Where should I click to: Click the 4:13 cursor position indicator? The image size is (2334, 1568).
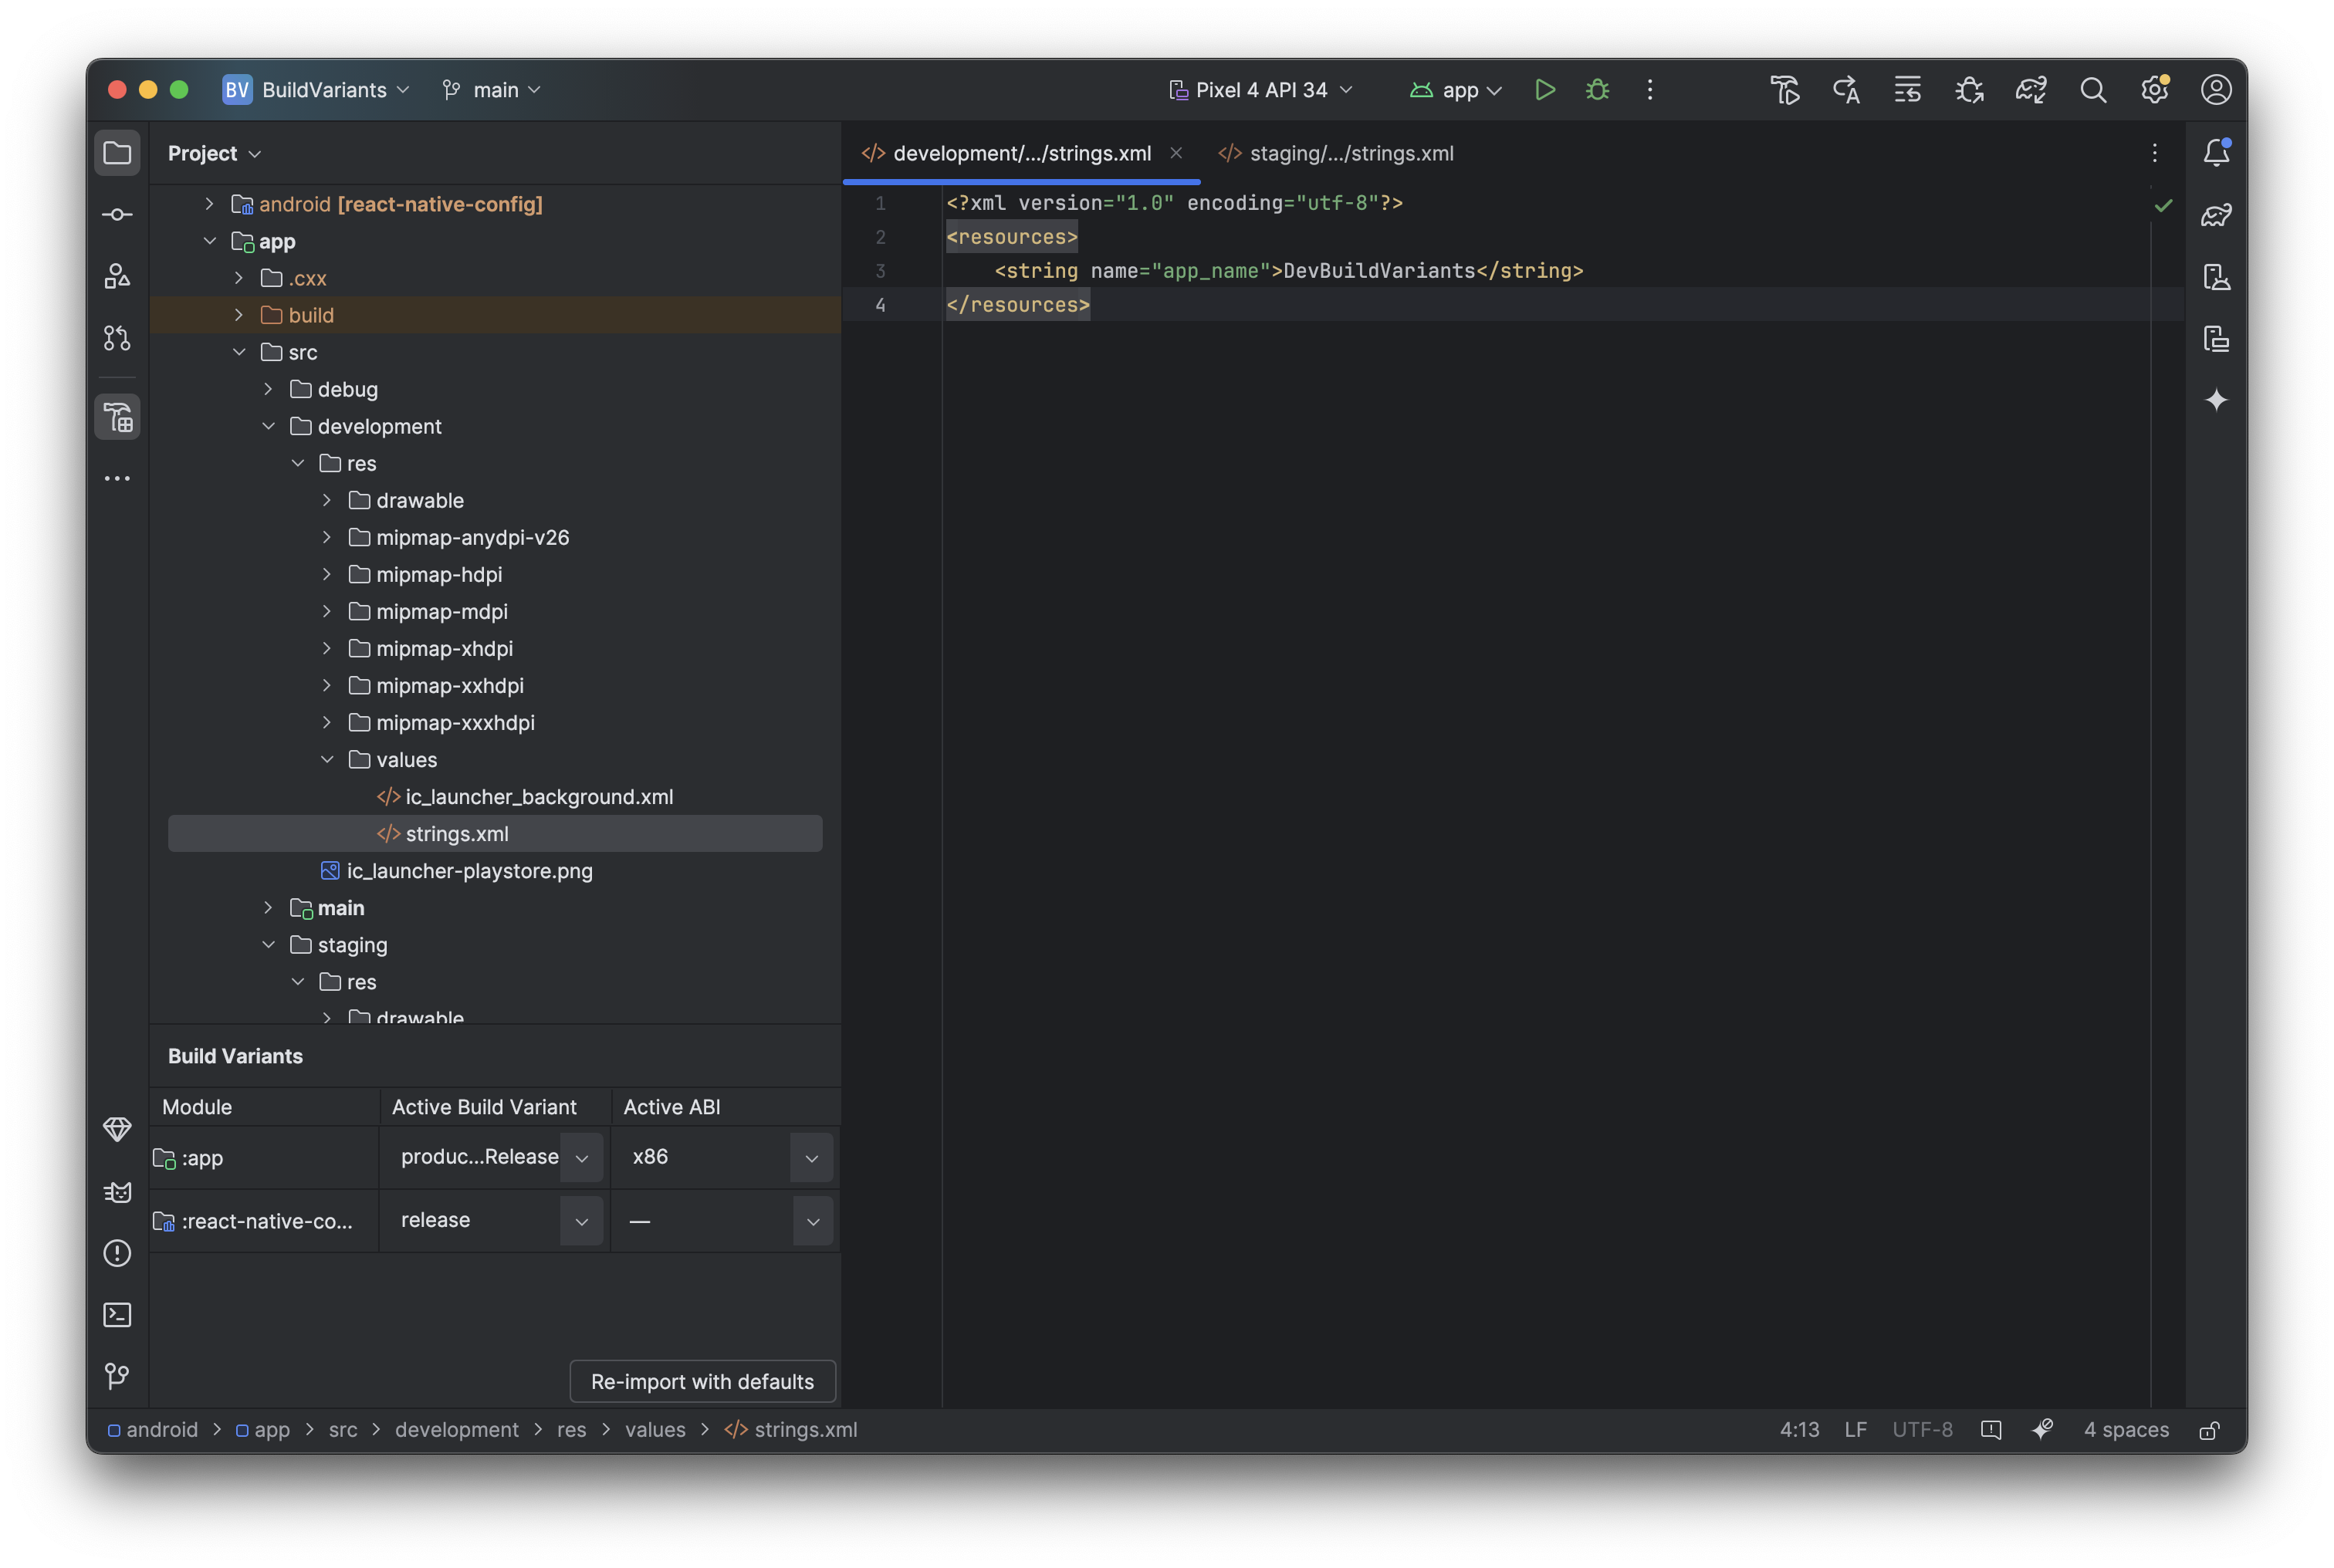(1799, 1430)
